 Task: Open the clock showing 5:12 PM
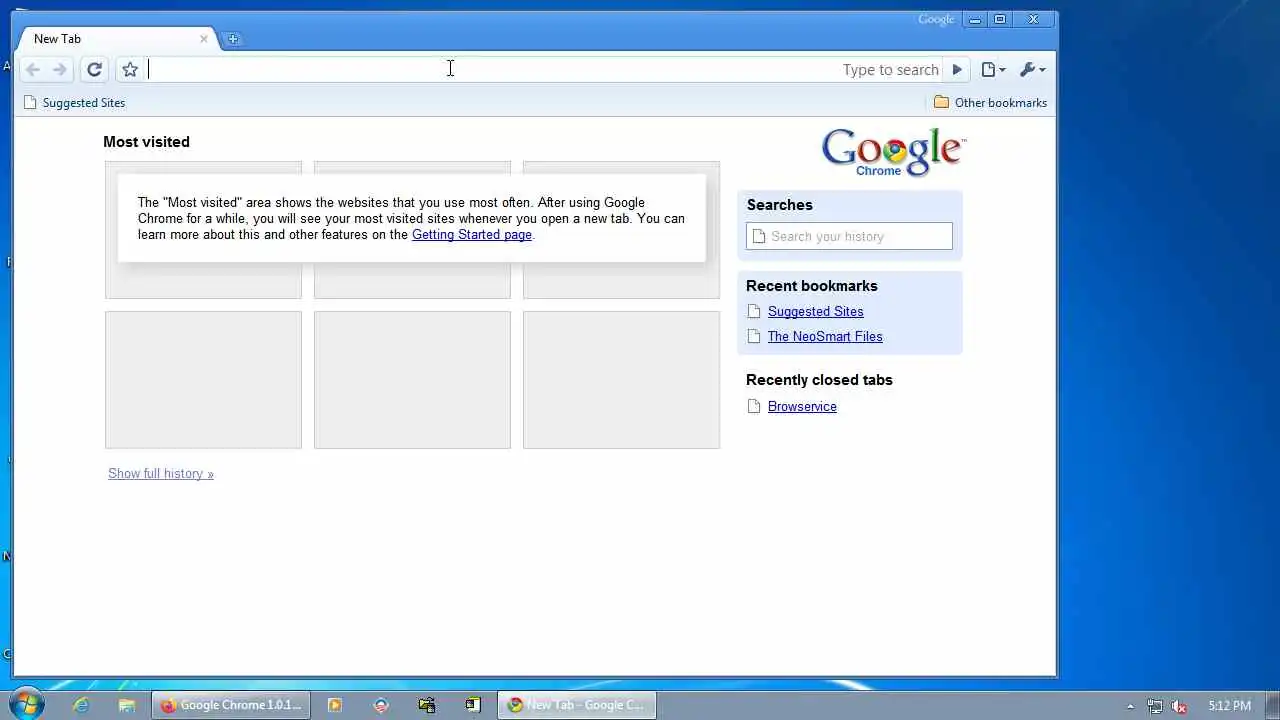click(1230, 706)
